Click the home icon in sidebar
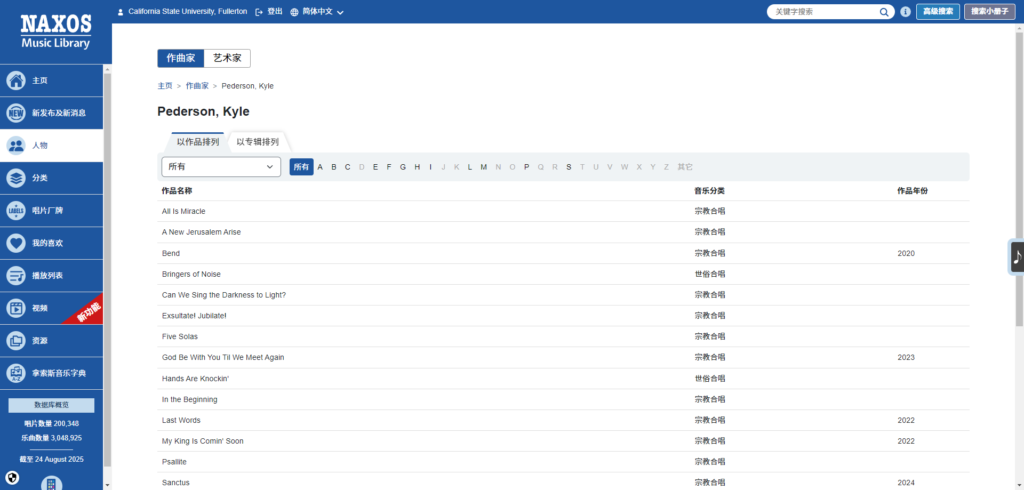This screenshot has width=1024, height=490. 16,81
